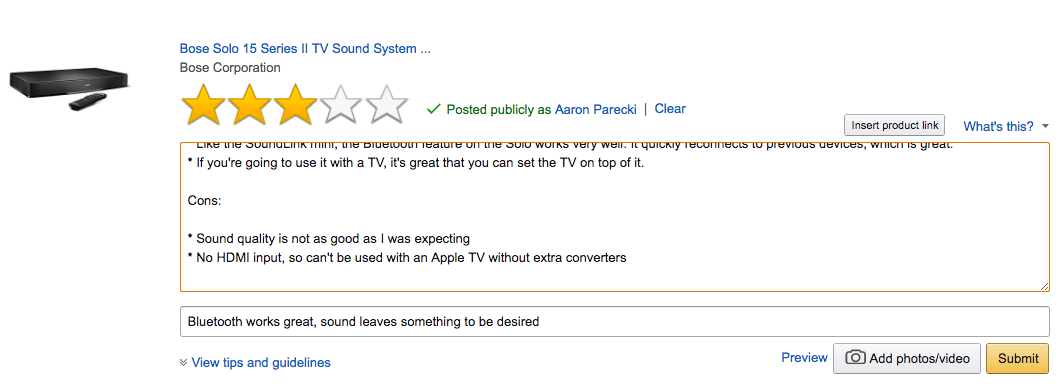Click the third gold star
The height and width of the screenshot is (389, 1060).
tap(295, 105)
